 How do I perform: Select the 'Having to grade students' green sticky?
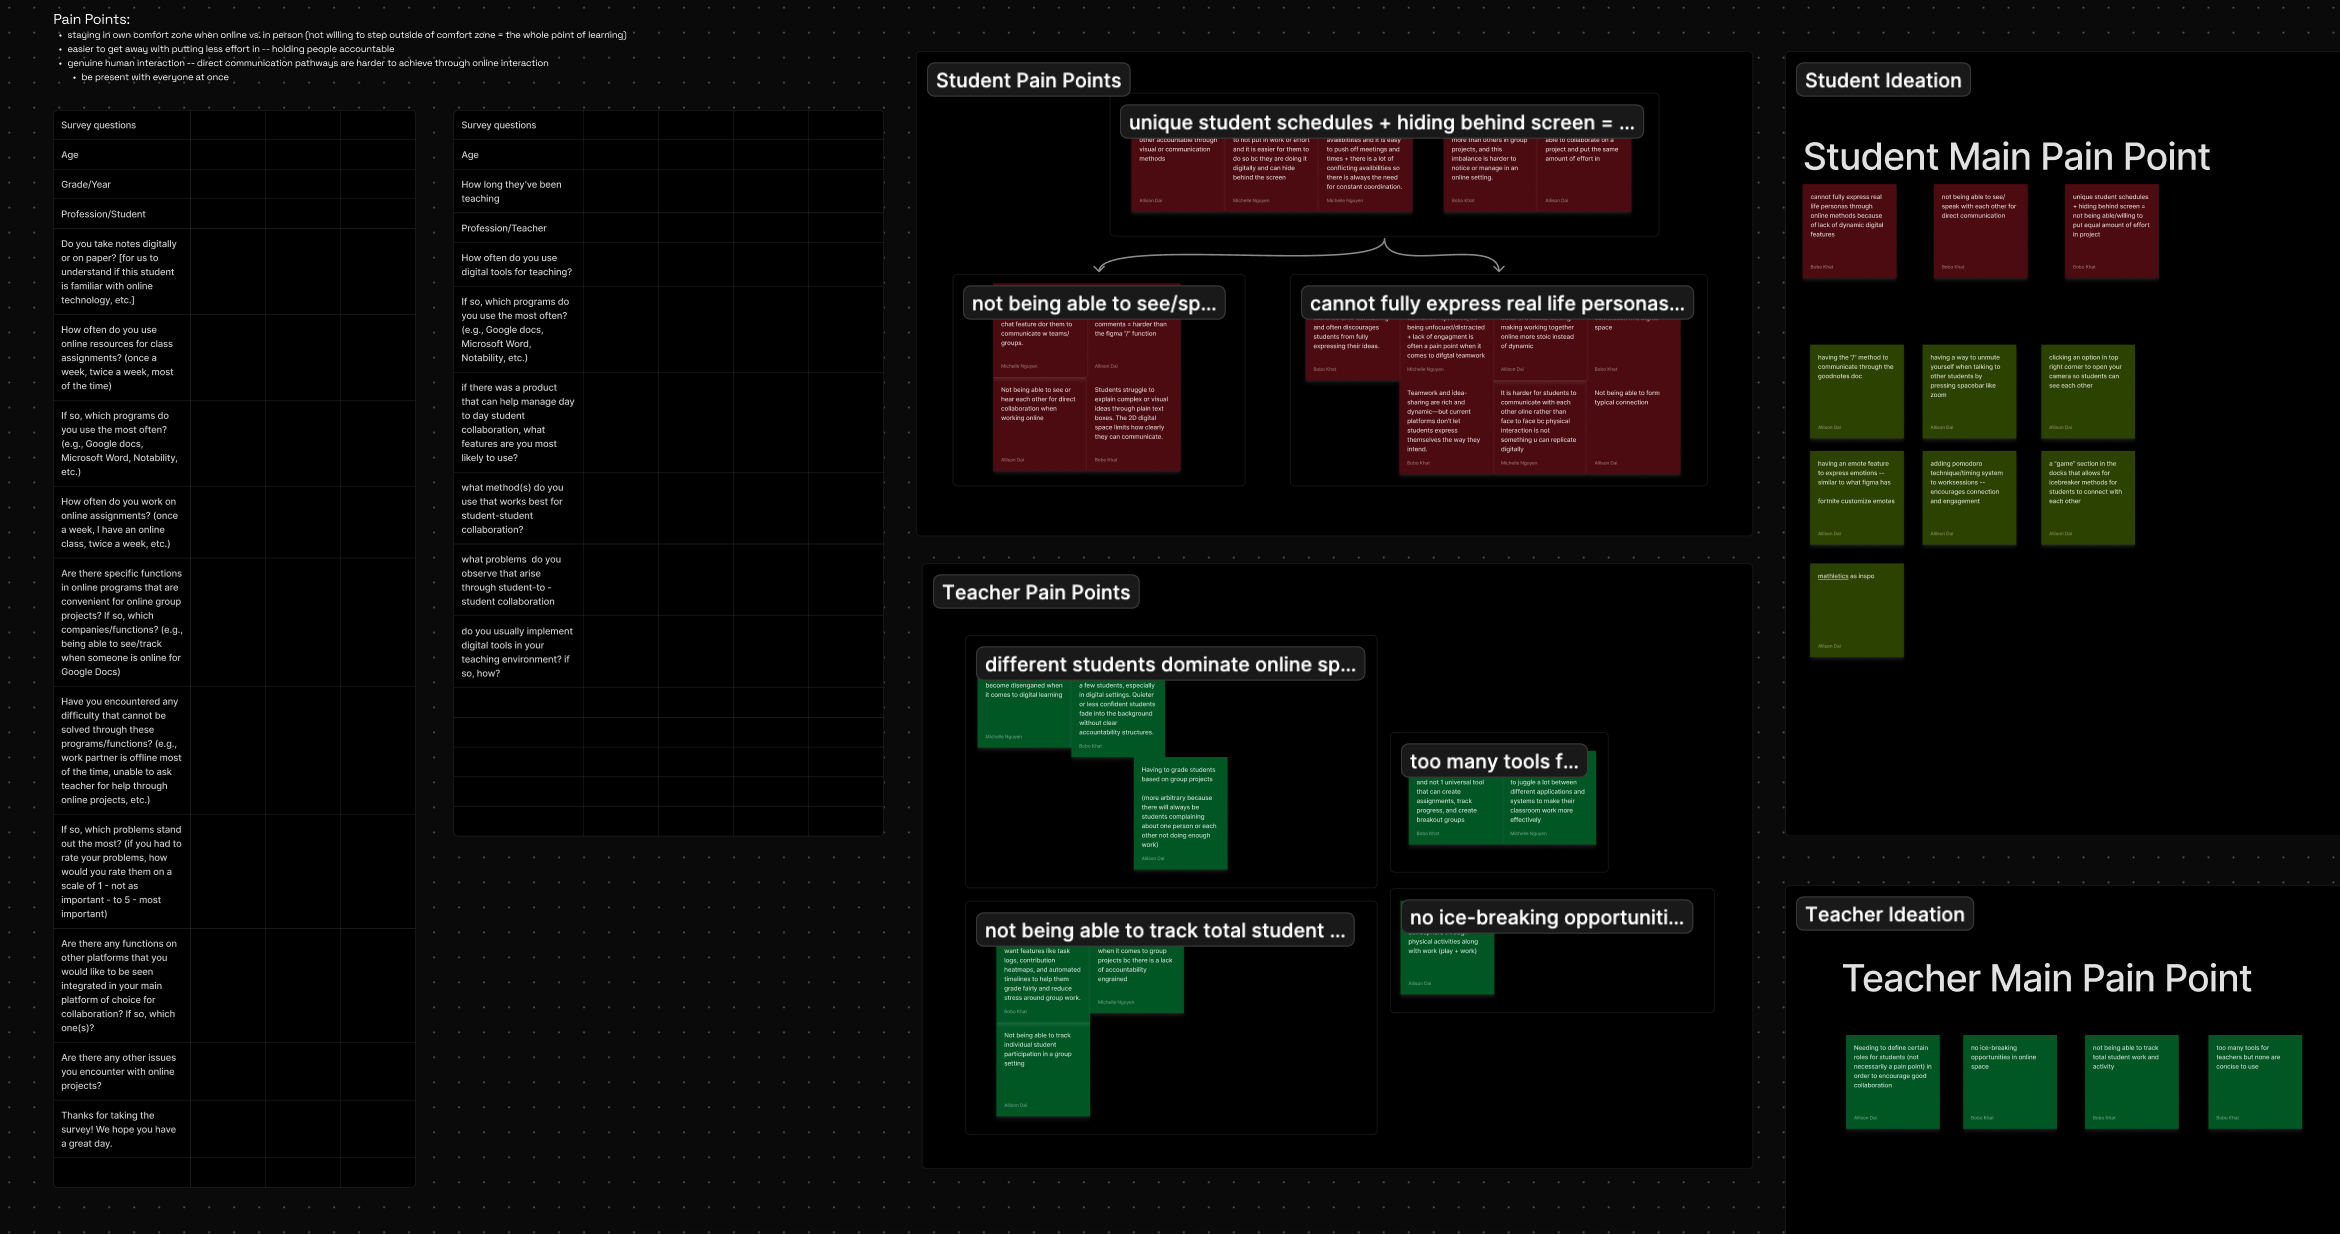1180,812
